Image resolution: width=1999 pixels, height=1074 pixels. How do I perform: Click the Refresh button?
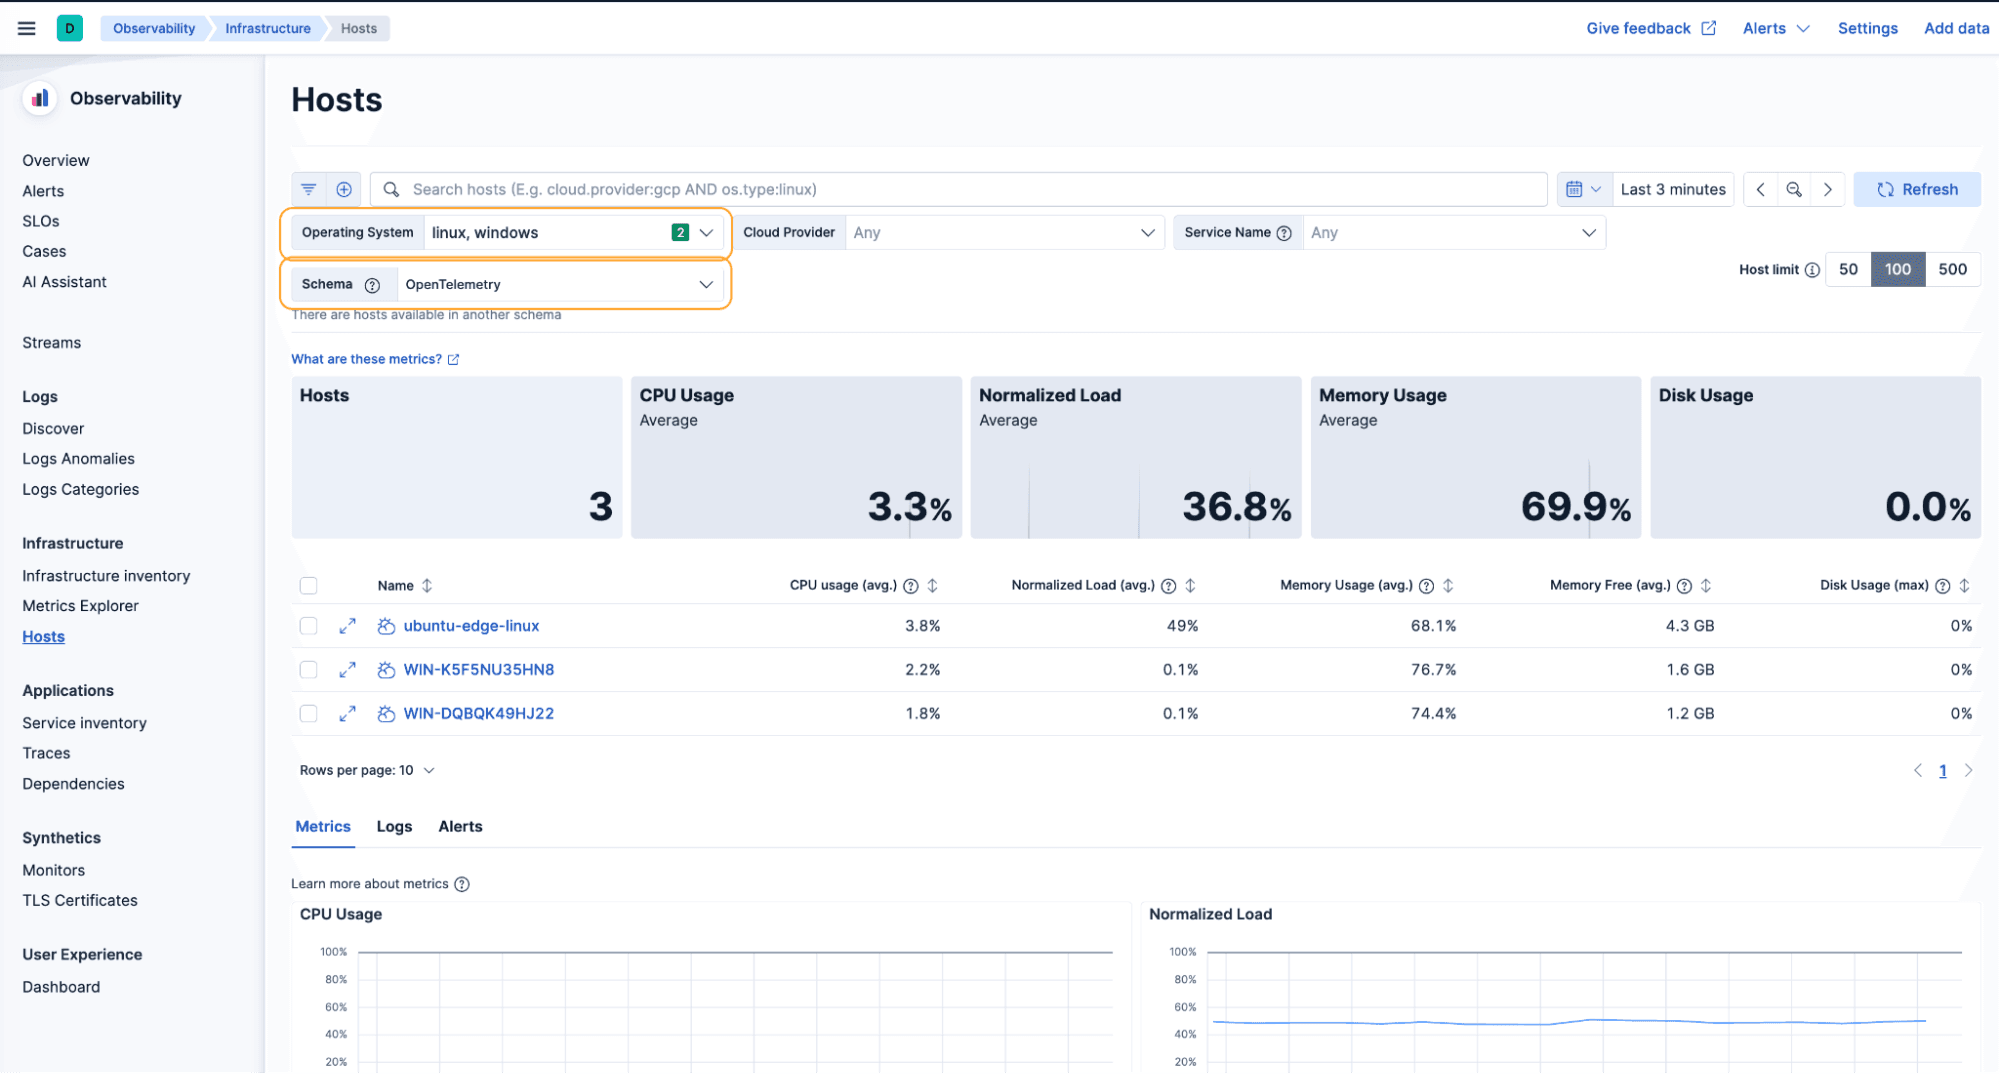point(1917,189)
